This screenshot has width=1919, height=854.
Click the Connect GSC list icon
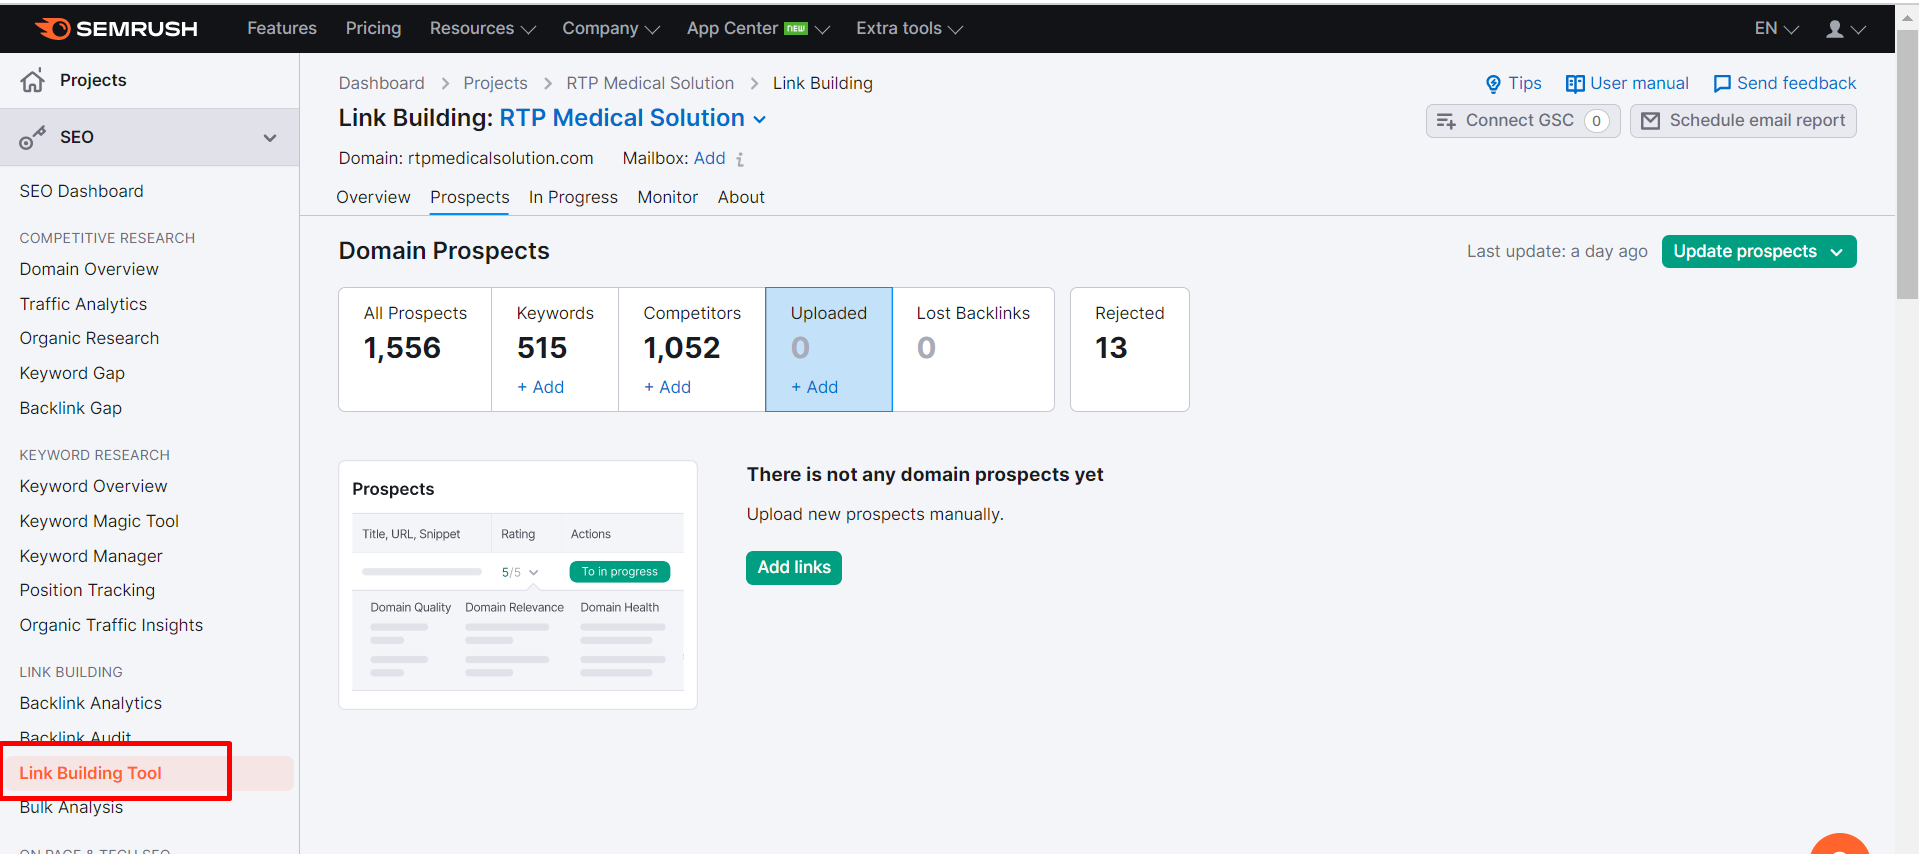[x=1446, y=121]
